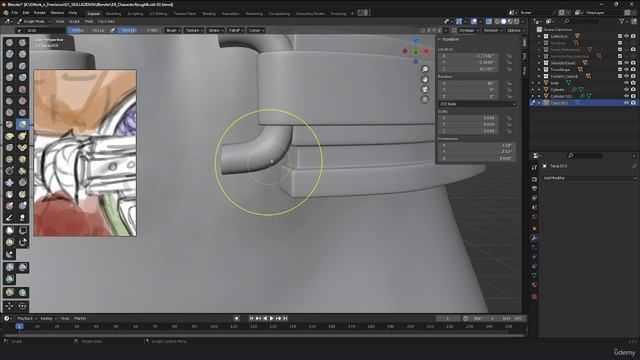Switch perspective/orthographic view icon
The height and width of the screenshot is (360, 640).
[425, 100]
